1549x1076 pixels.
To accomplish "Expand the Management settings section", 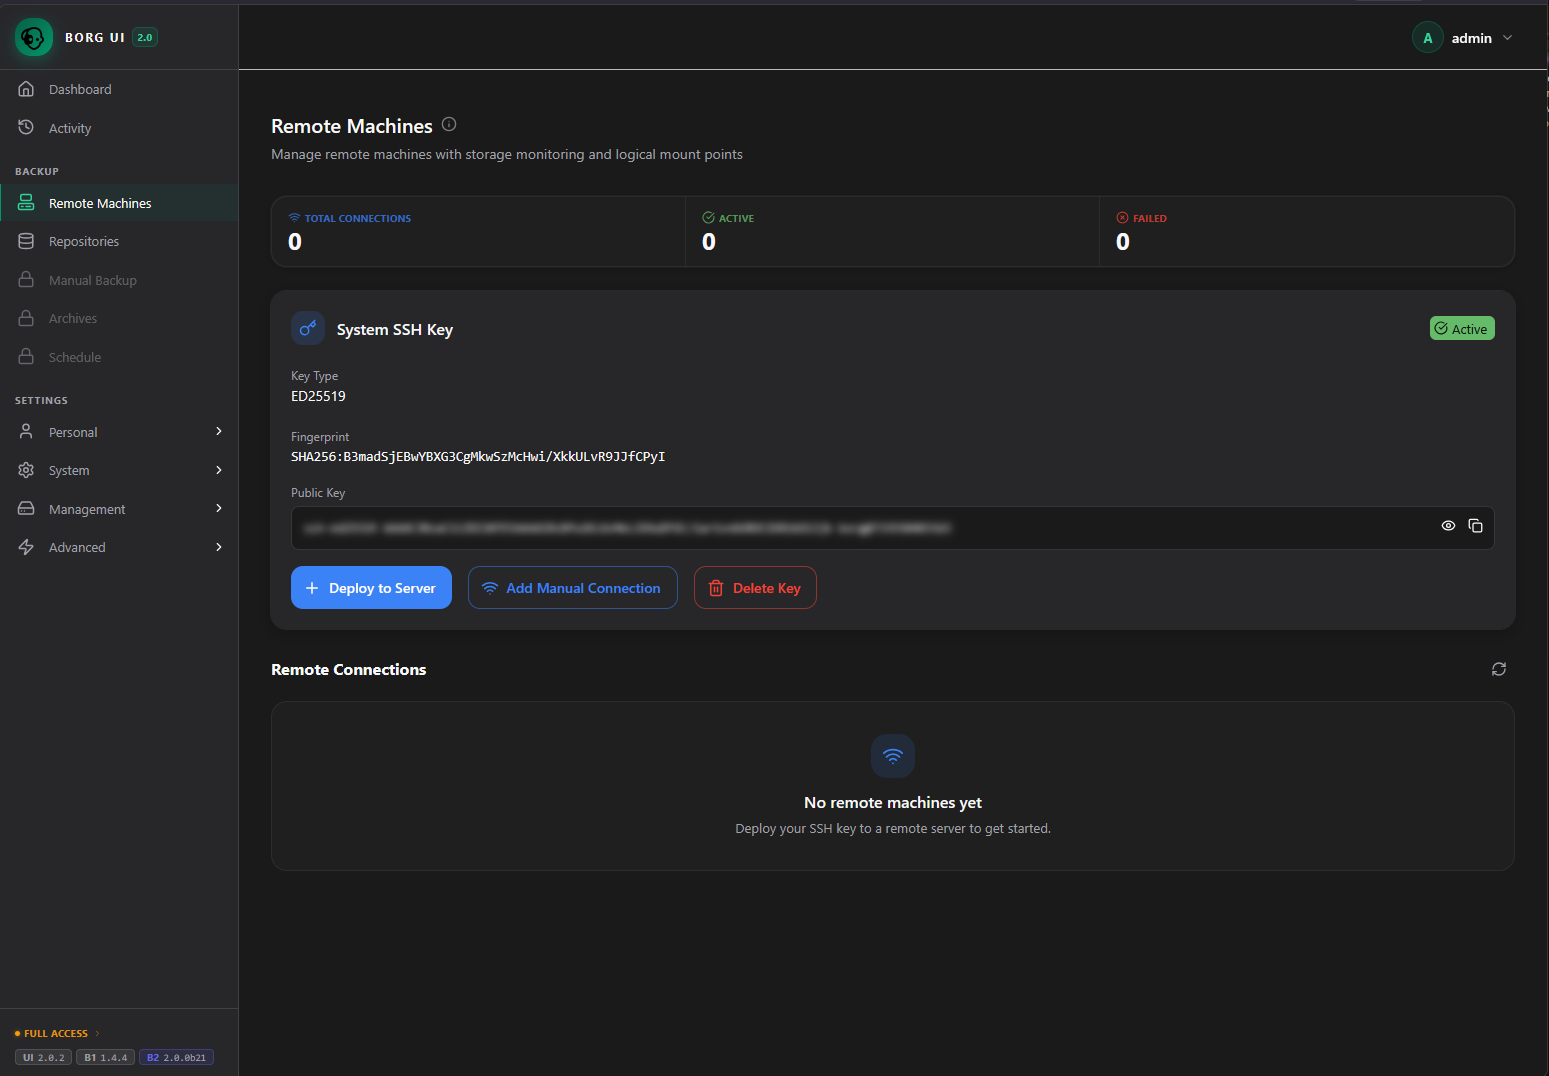I will pos(119,509).
